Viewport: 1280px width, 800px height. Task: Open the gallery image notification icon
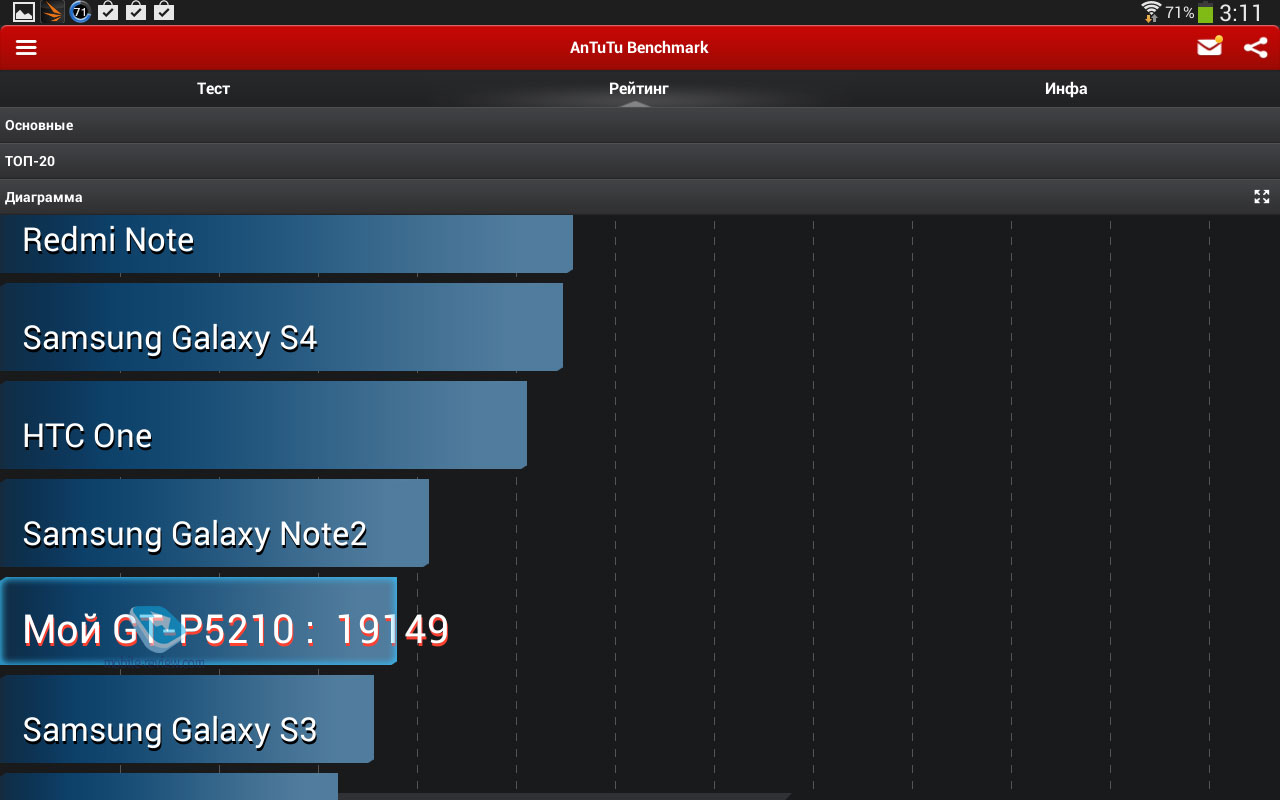point(24,12)
